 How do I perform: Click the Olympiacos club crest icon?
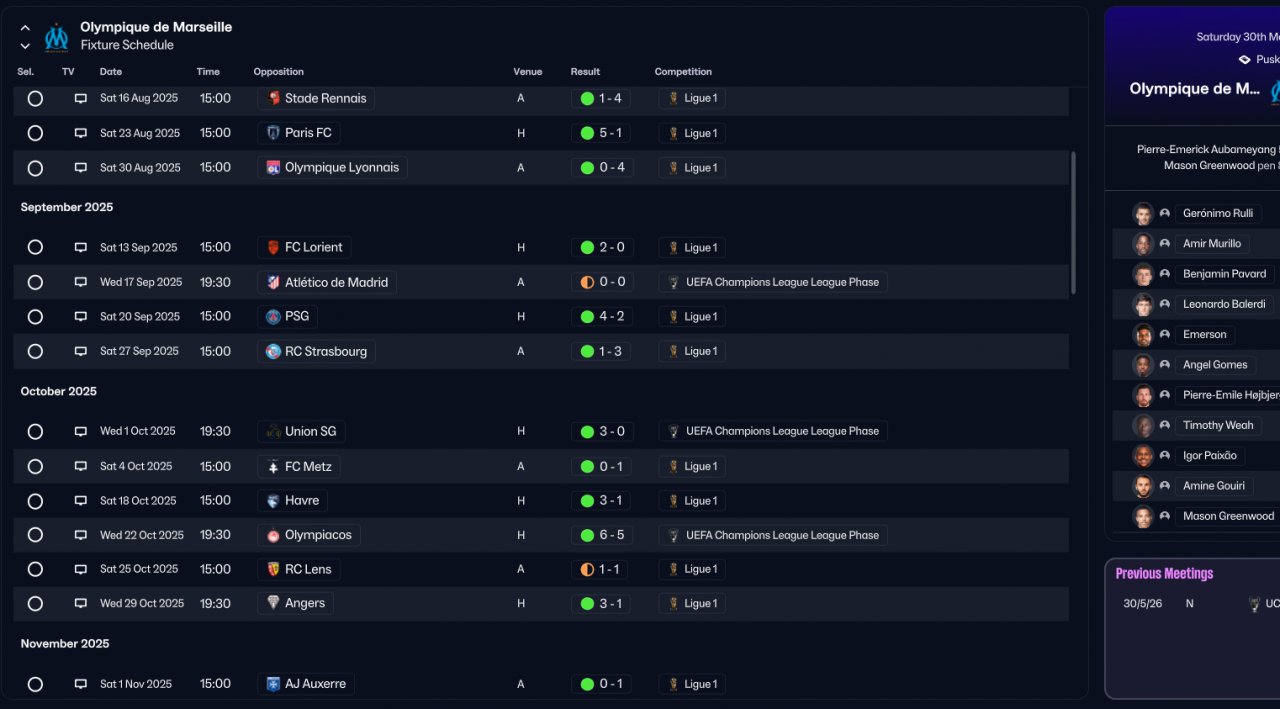tap(273, 535)
